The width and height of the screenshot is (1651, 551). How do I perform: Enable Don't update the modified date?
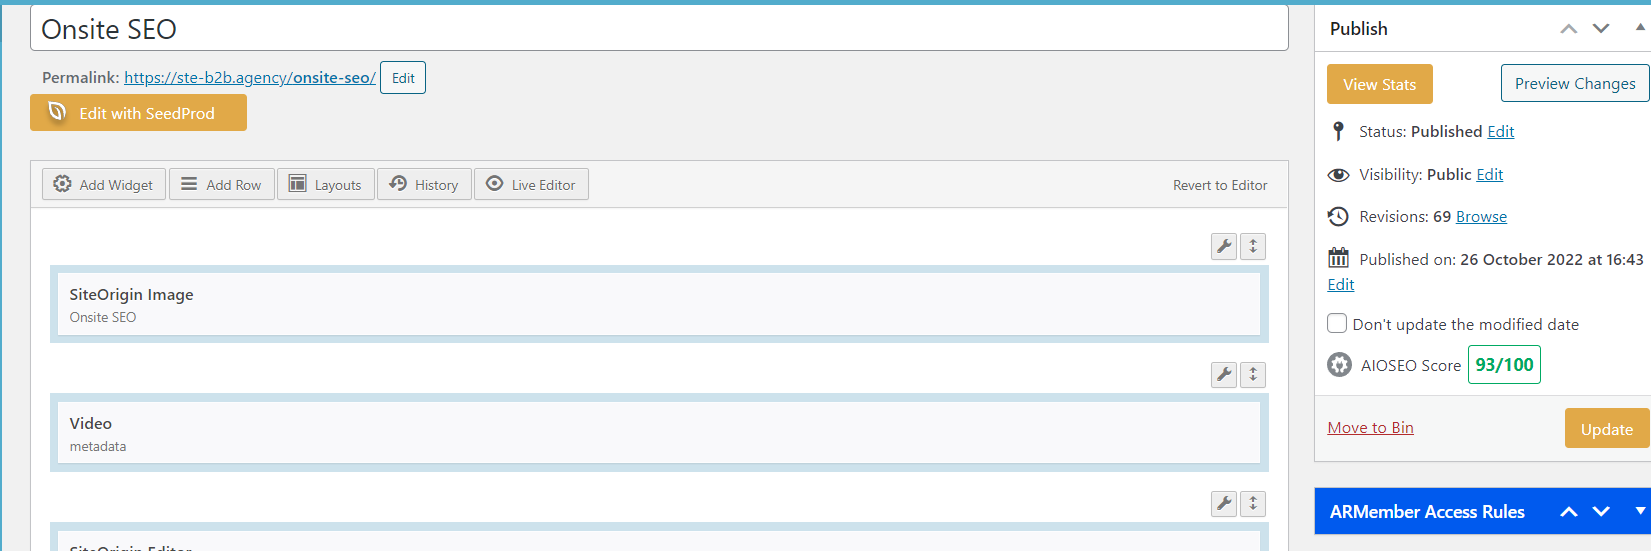1337,323
